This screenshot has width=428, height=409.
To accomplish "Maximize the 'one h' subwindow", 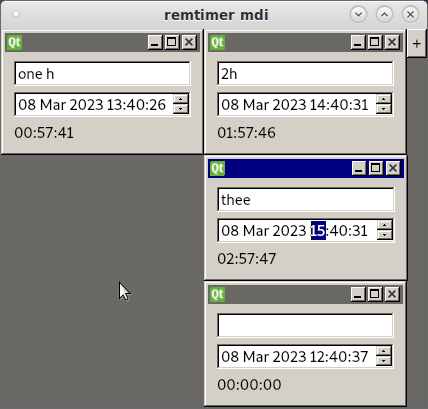I will click(x=172, y=42).
